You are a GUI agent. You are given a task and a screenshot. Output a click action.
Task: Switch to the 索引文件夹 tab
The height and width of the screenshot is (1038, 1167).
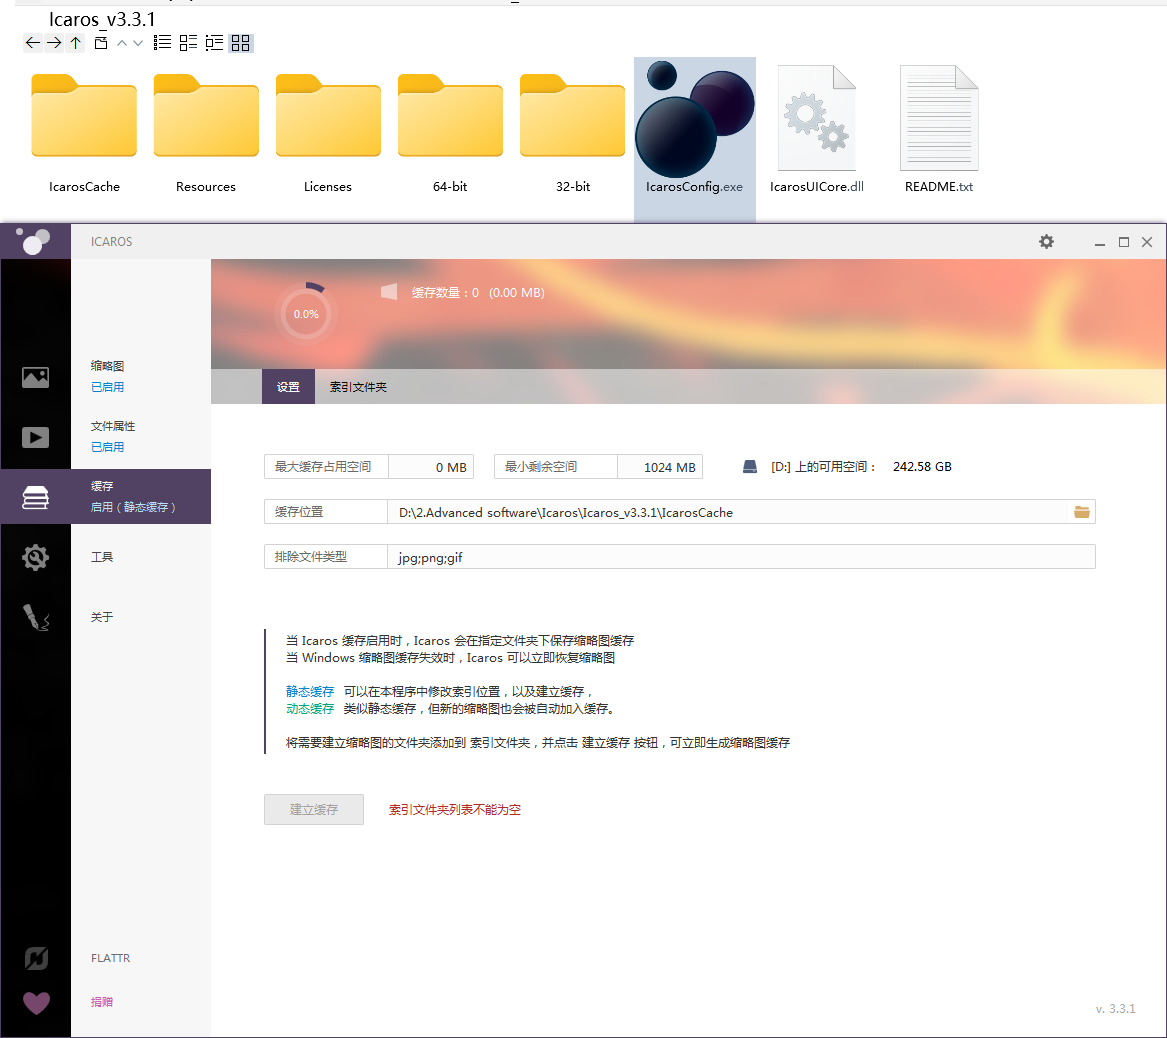pyautogui.click(x=358, y=387)
